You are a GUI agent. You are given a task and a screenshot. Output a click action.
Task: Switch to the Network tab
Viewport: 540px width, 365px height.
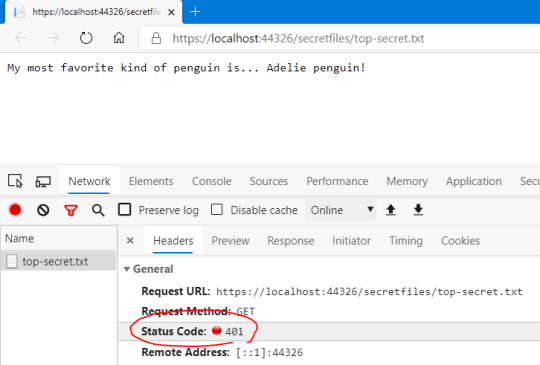click(89, 181)
